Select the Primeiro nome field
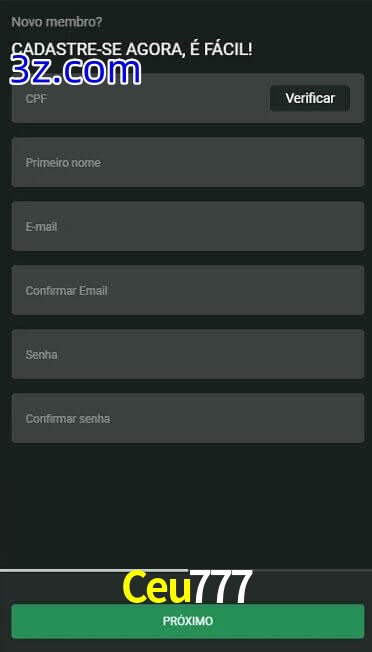The image size is (372, 652). click(188, 162)
